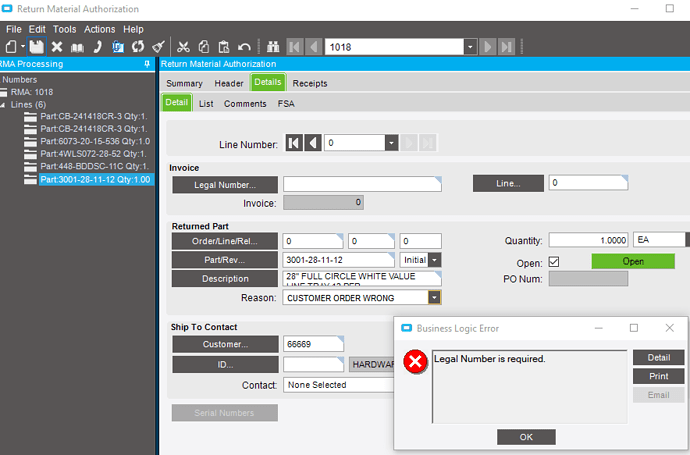Image resolution: width=690 pixels, height=455 pixels.
Task: Jump to first line number
Action: [x=294, y=143]
